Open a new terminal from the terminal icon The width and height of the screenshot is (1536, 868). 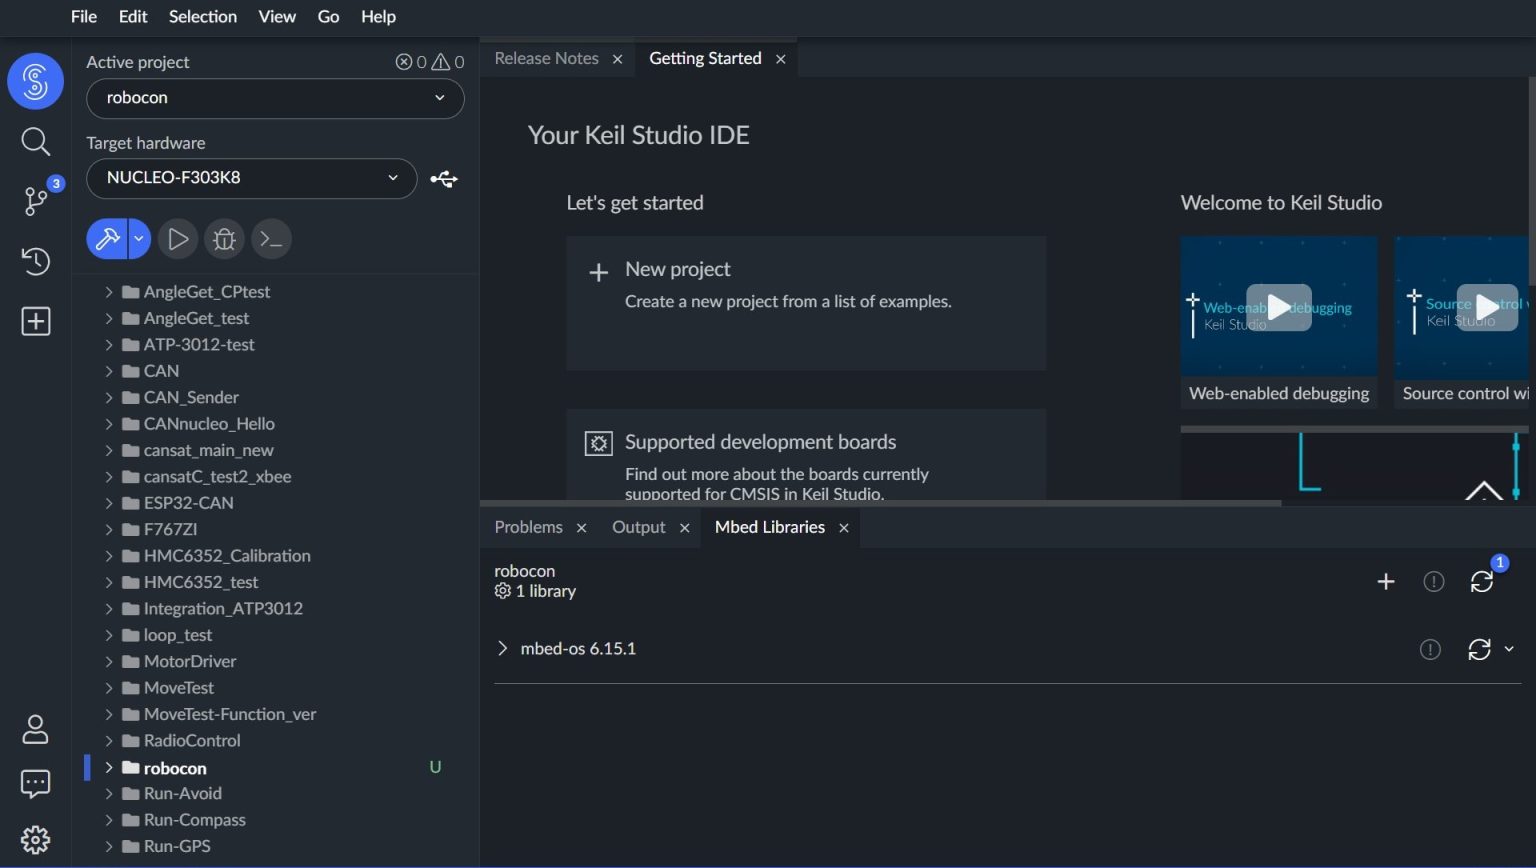tap(270, 238)
